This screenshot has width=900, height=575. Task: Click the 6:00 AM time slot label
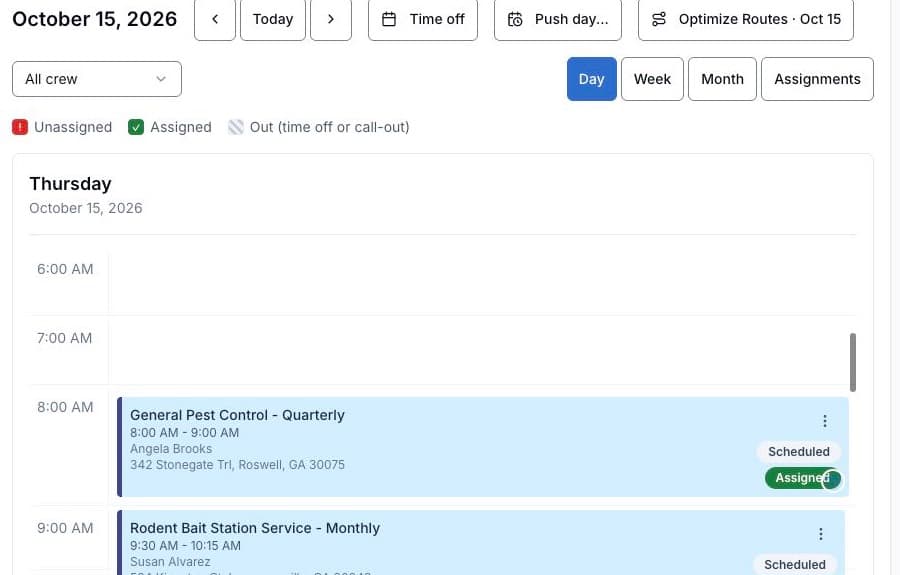[x=65, y=269]
